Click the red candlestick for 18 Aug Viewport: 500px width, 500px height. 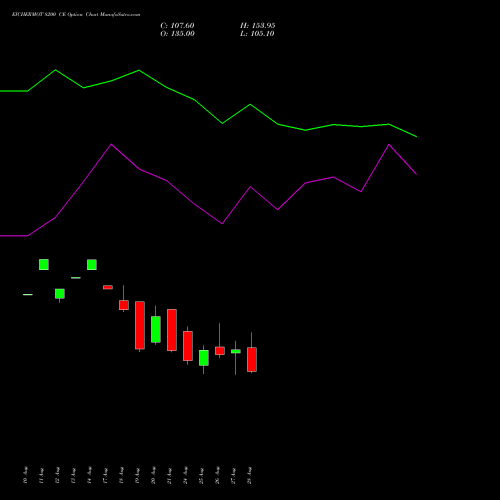124,305
